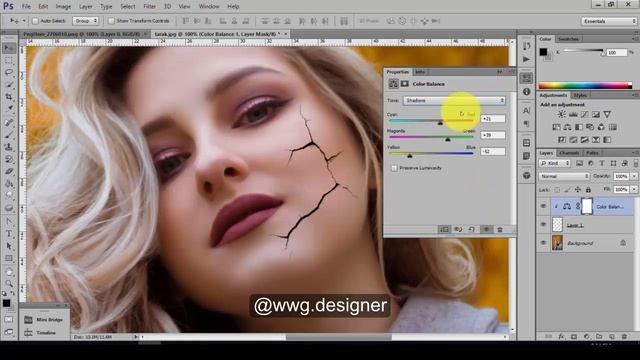This screenshot has height=360, width=640.
Task: Switch to the Swatches tab
Action: tap(568, 39)
